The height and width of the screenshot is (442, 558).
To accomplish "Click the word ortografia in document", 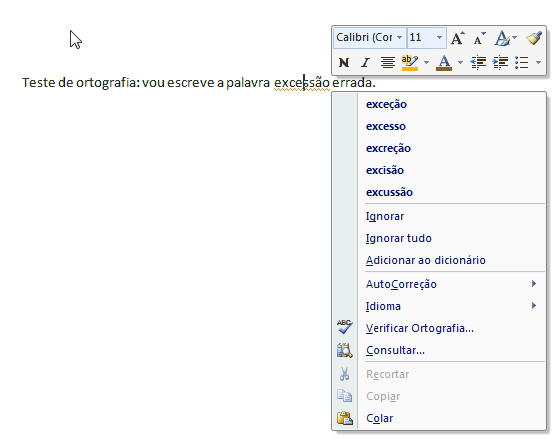I will [x=106, y=83].
